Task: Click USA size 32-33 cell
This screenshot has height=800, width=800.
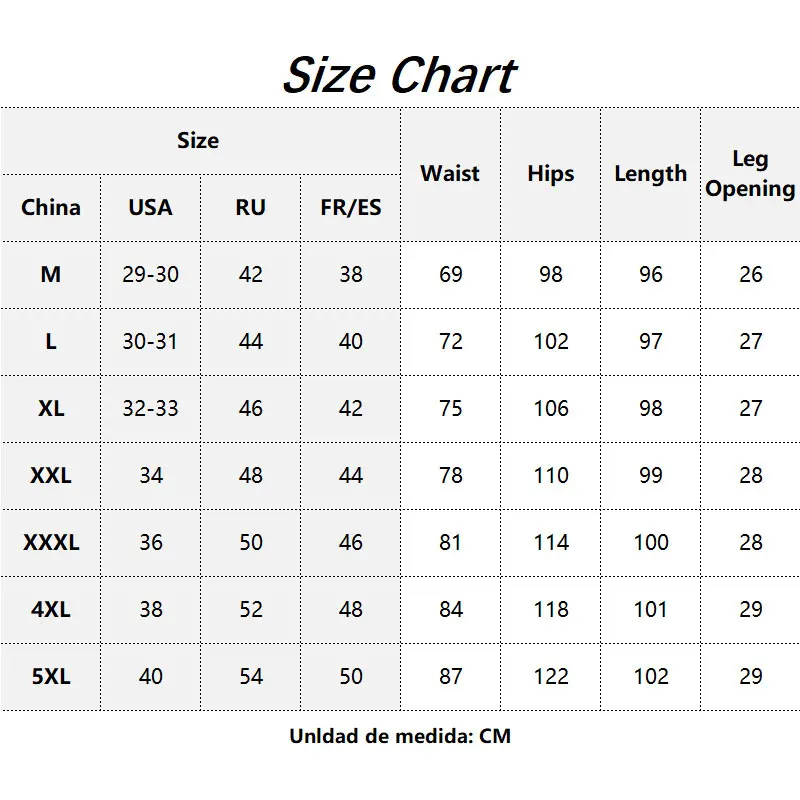Action: (x=150, y=408)
